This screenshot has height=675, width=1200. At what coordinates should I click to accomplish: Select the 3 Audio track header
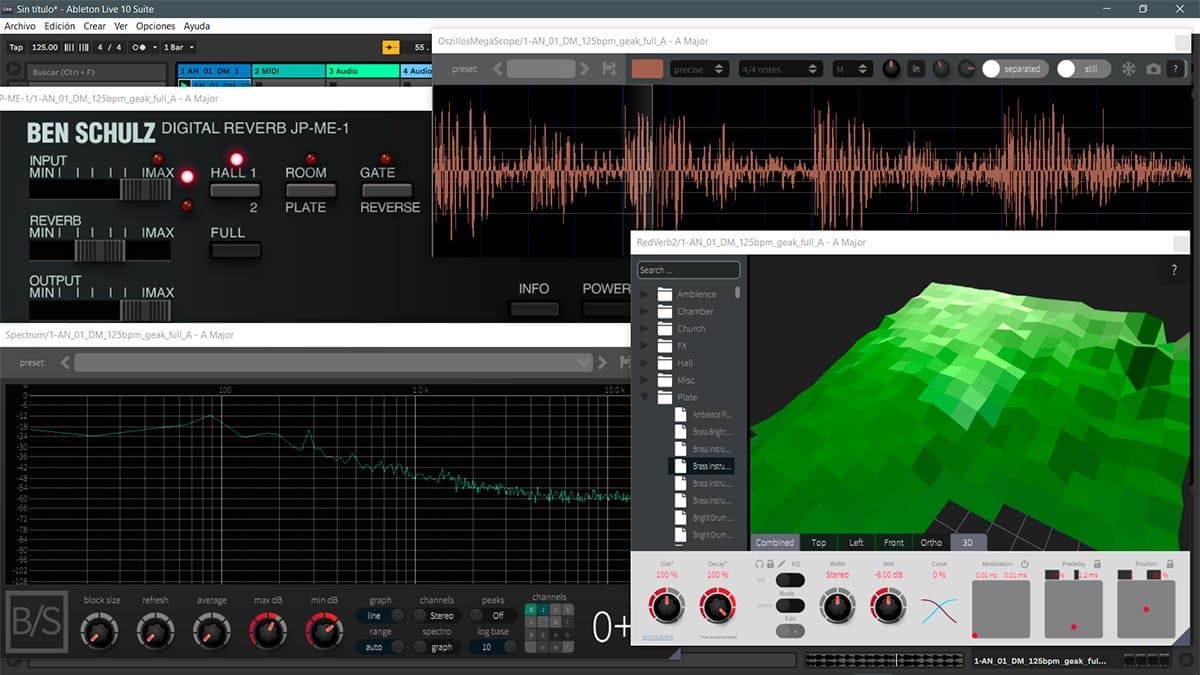point(363,71)
